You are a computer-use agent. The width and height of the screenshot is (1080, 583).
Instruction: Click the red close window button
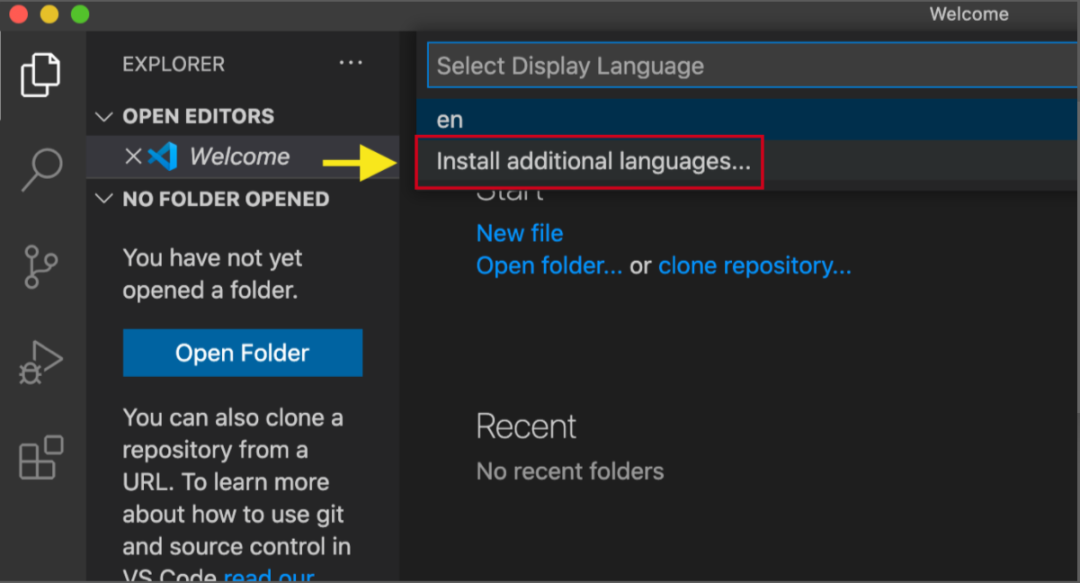(x=19, y=14)
